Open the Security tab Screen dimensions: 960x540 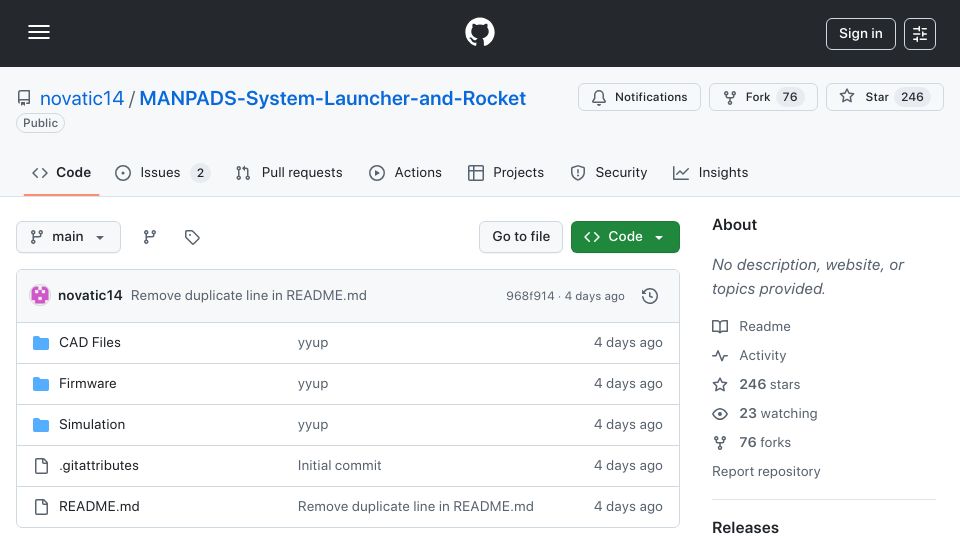point(609,173)
